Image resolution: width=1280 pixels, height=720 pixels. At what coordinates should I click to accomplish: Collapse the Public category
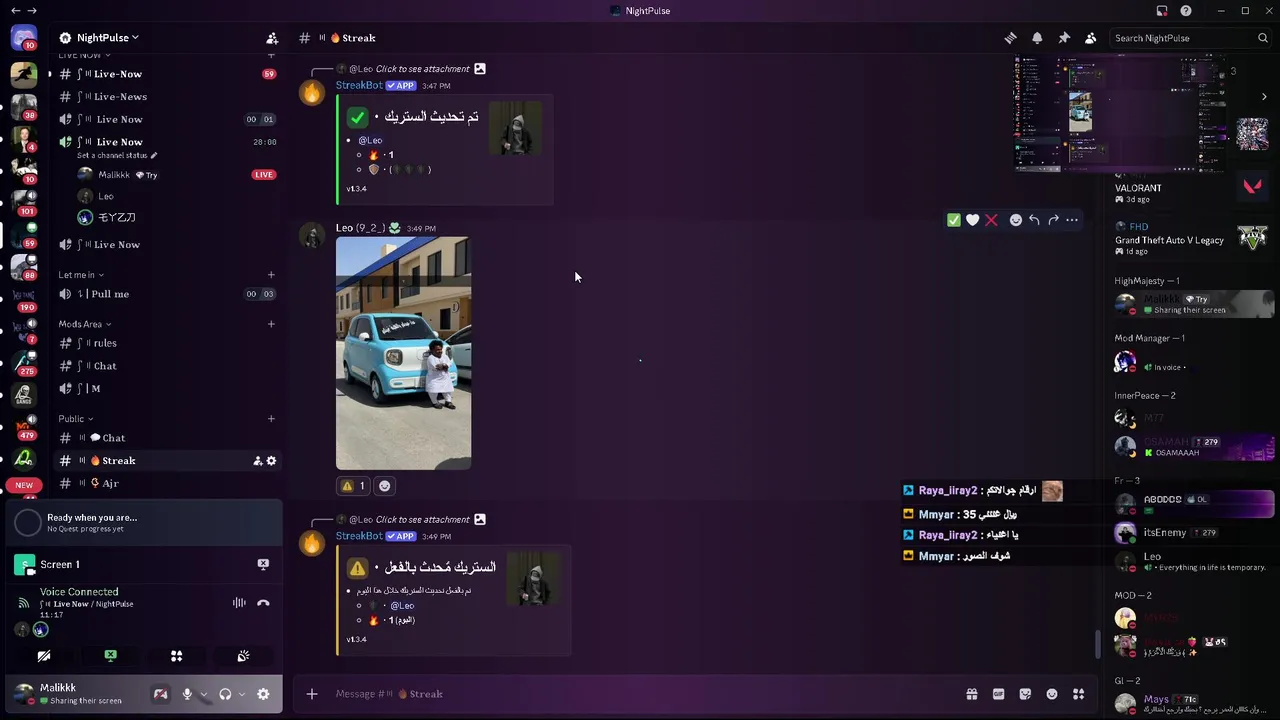coord(75,419)
